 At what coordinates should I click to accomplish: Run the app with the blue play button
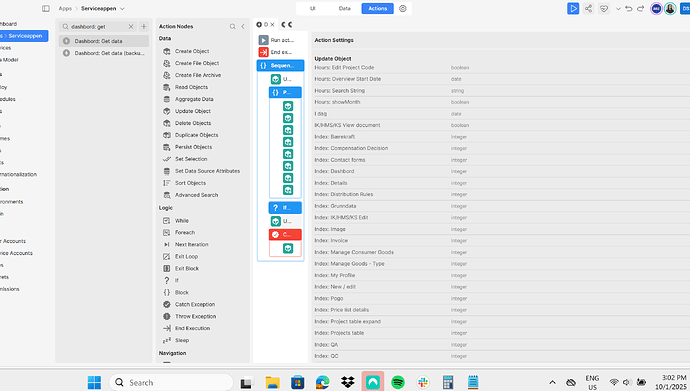pos(573,8)
